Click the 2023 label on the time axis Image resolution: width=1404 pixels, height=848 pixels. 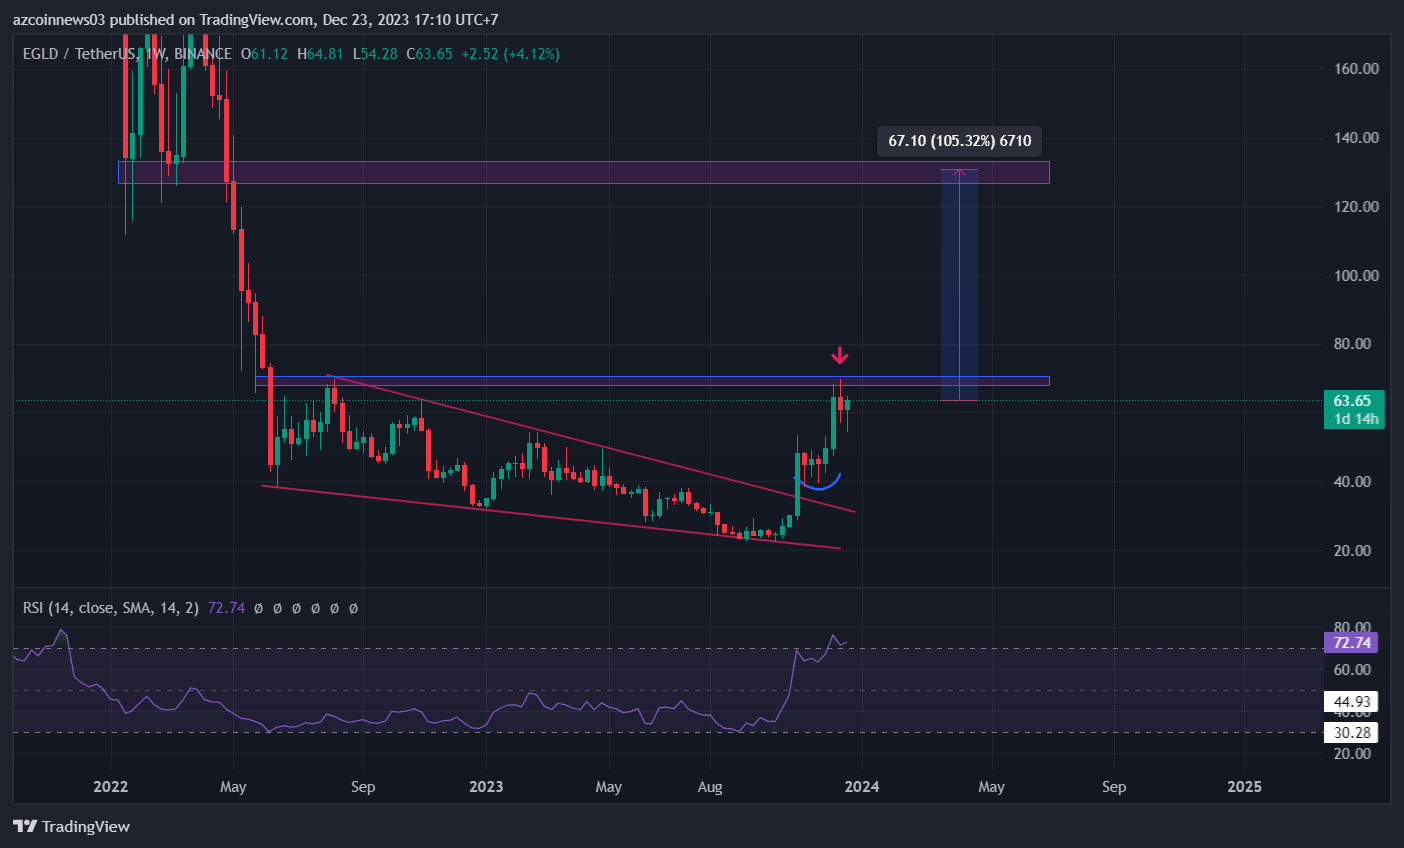[x=486, y=787]
